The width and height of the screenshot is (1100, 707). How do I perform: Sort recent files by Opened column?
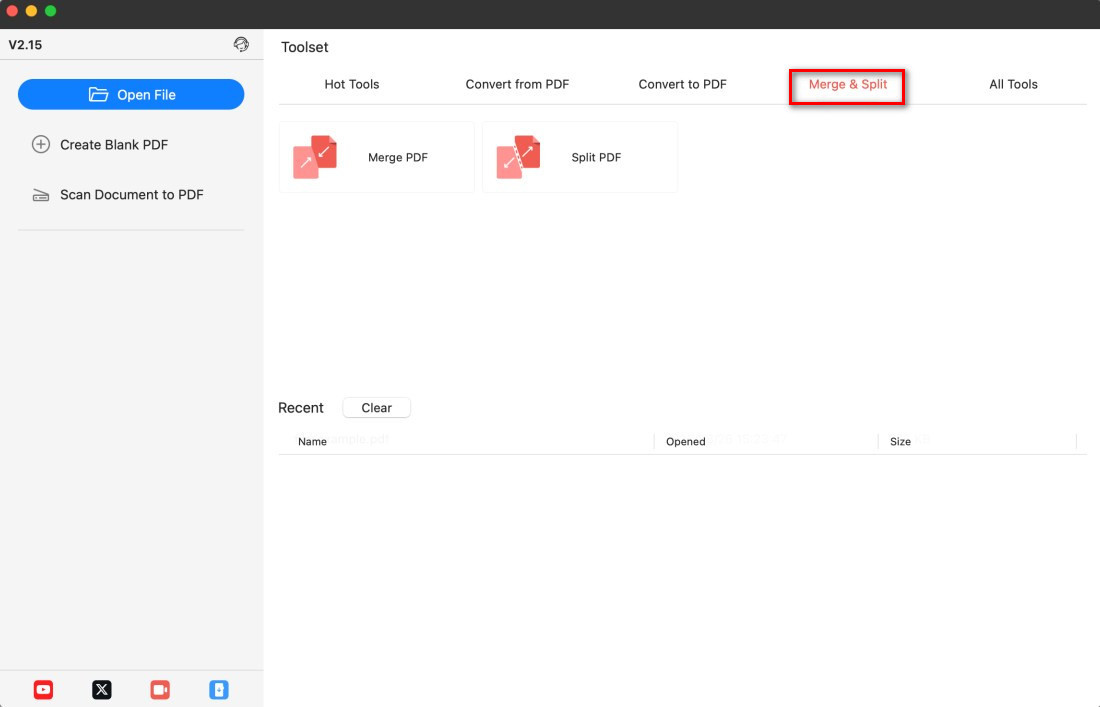click(x=686, y=441)
